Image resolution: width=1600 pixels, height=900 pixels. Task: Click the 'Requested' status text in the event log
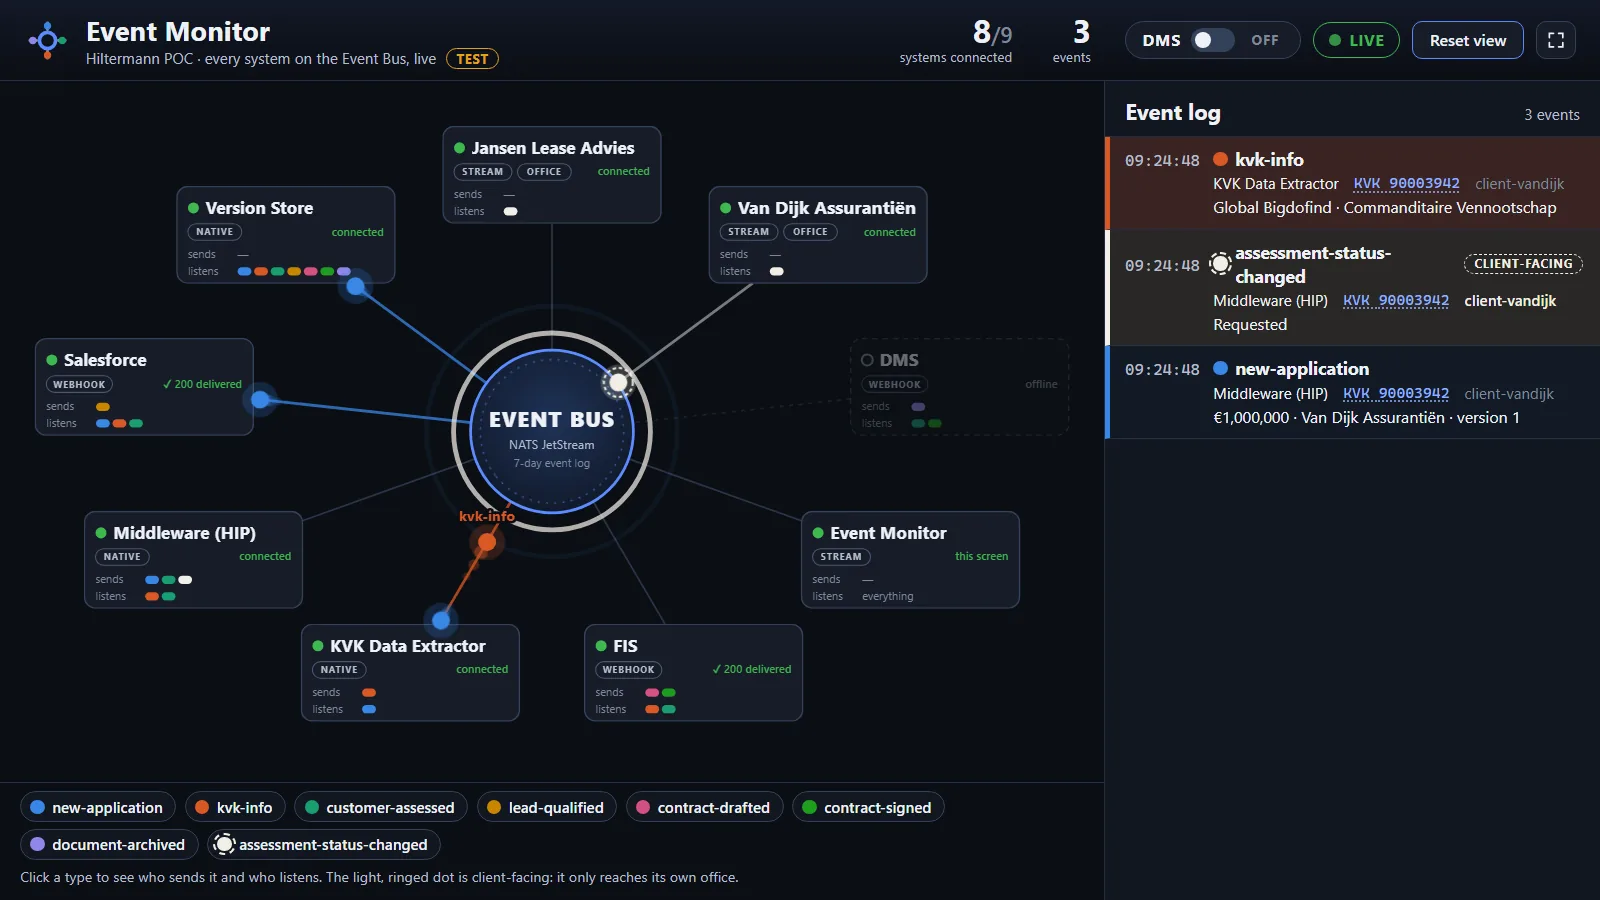1250,325
